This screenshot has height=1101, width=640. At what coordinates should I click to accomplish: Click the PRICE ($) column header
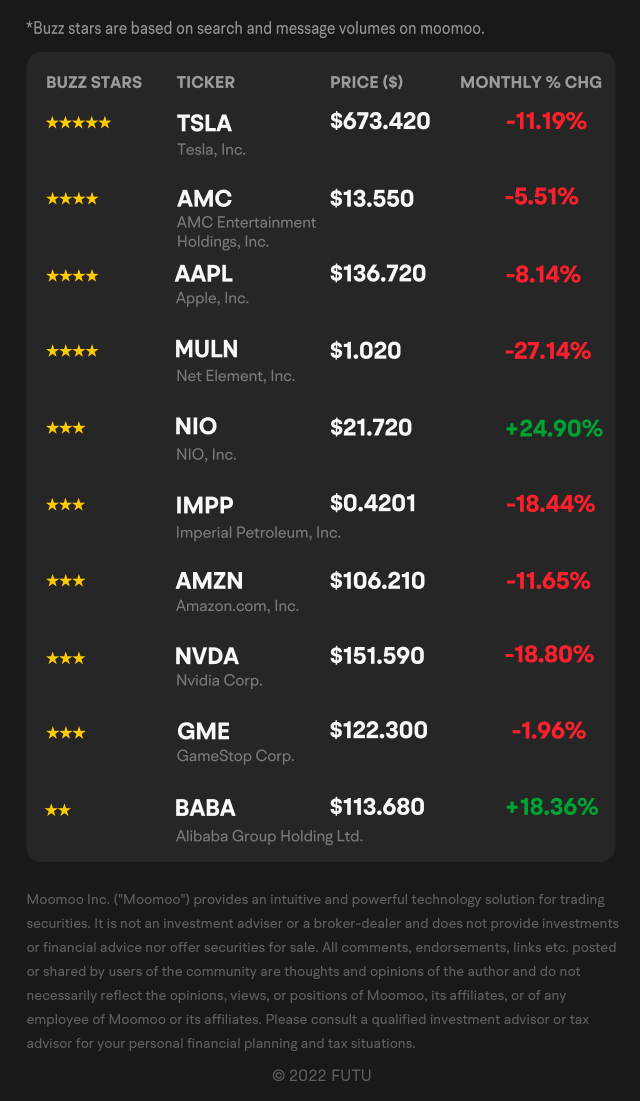[367, 82]
